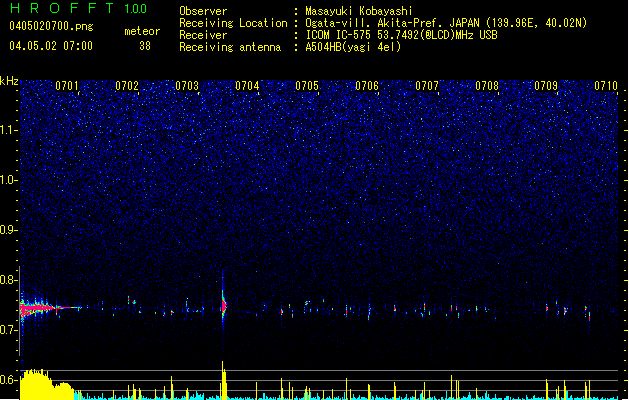Click the 0706 time marker
629x400 pixels.
click(367, 86)
